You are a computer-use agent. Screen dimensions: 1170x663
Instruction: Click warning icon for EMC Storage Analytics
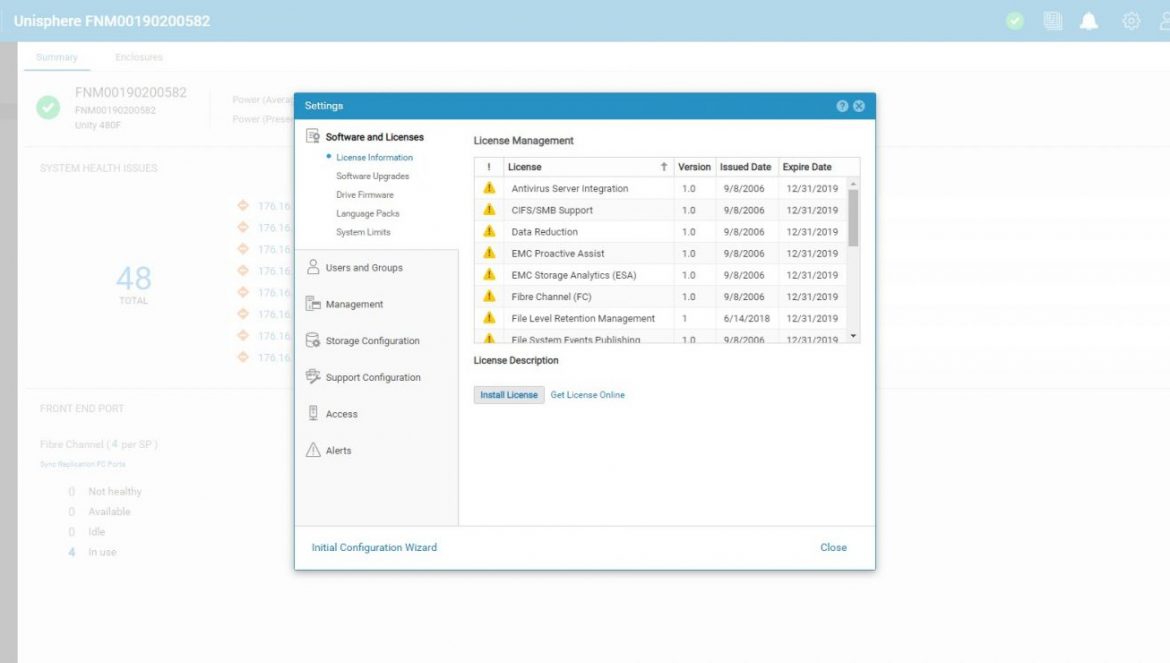(489, 274)
